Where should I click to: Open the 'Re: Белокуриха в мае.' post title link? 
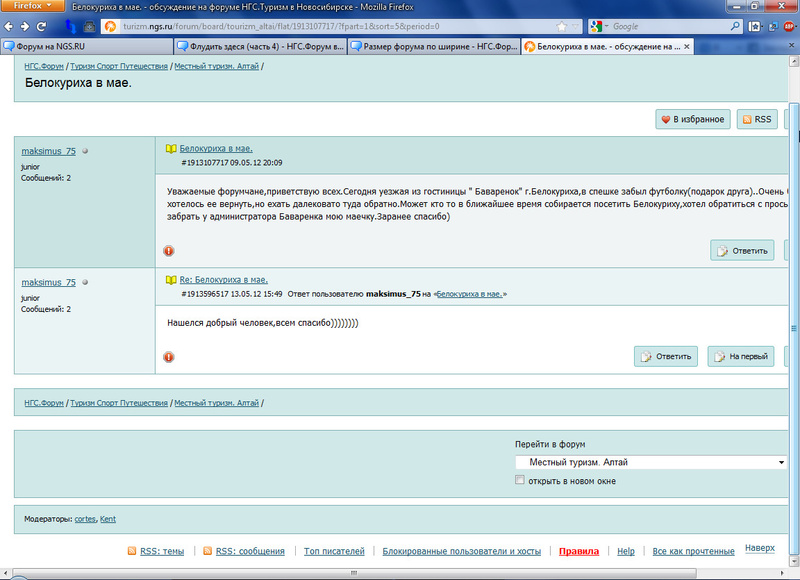[x=223, y=280]
